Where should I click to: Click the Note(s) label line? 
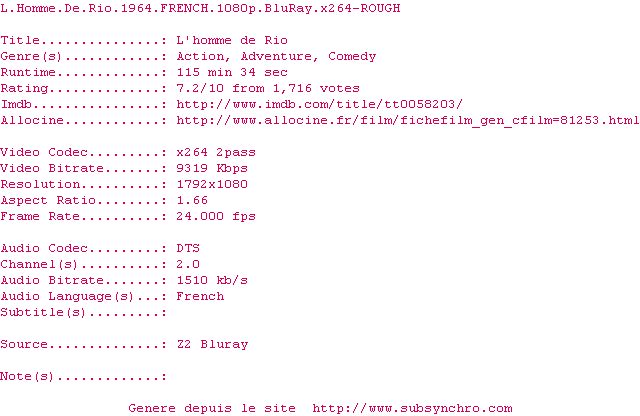(x=84, y=376)
